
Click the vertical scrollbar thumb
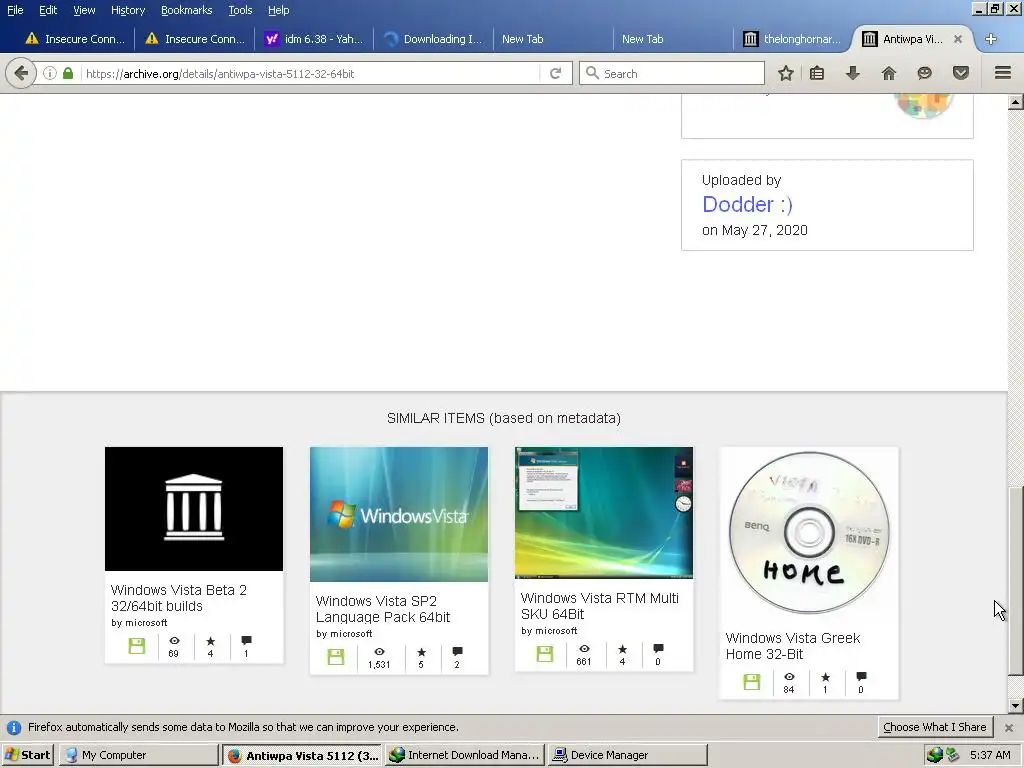(x=1015, y=581)
